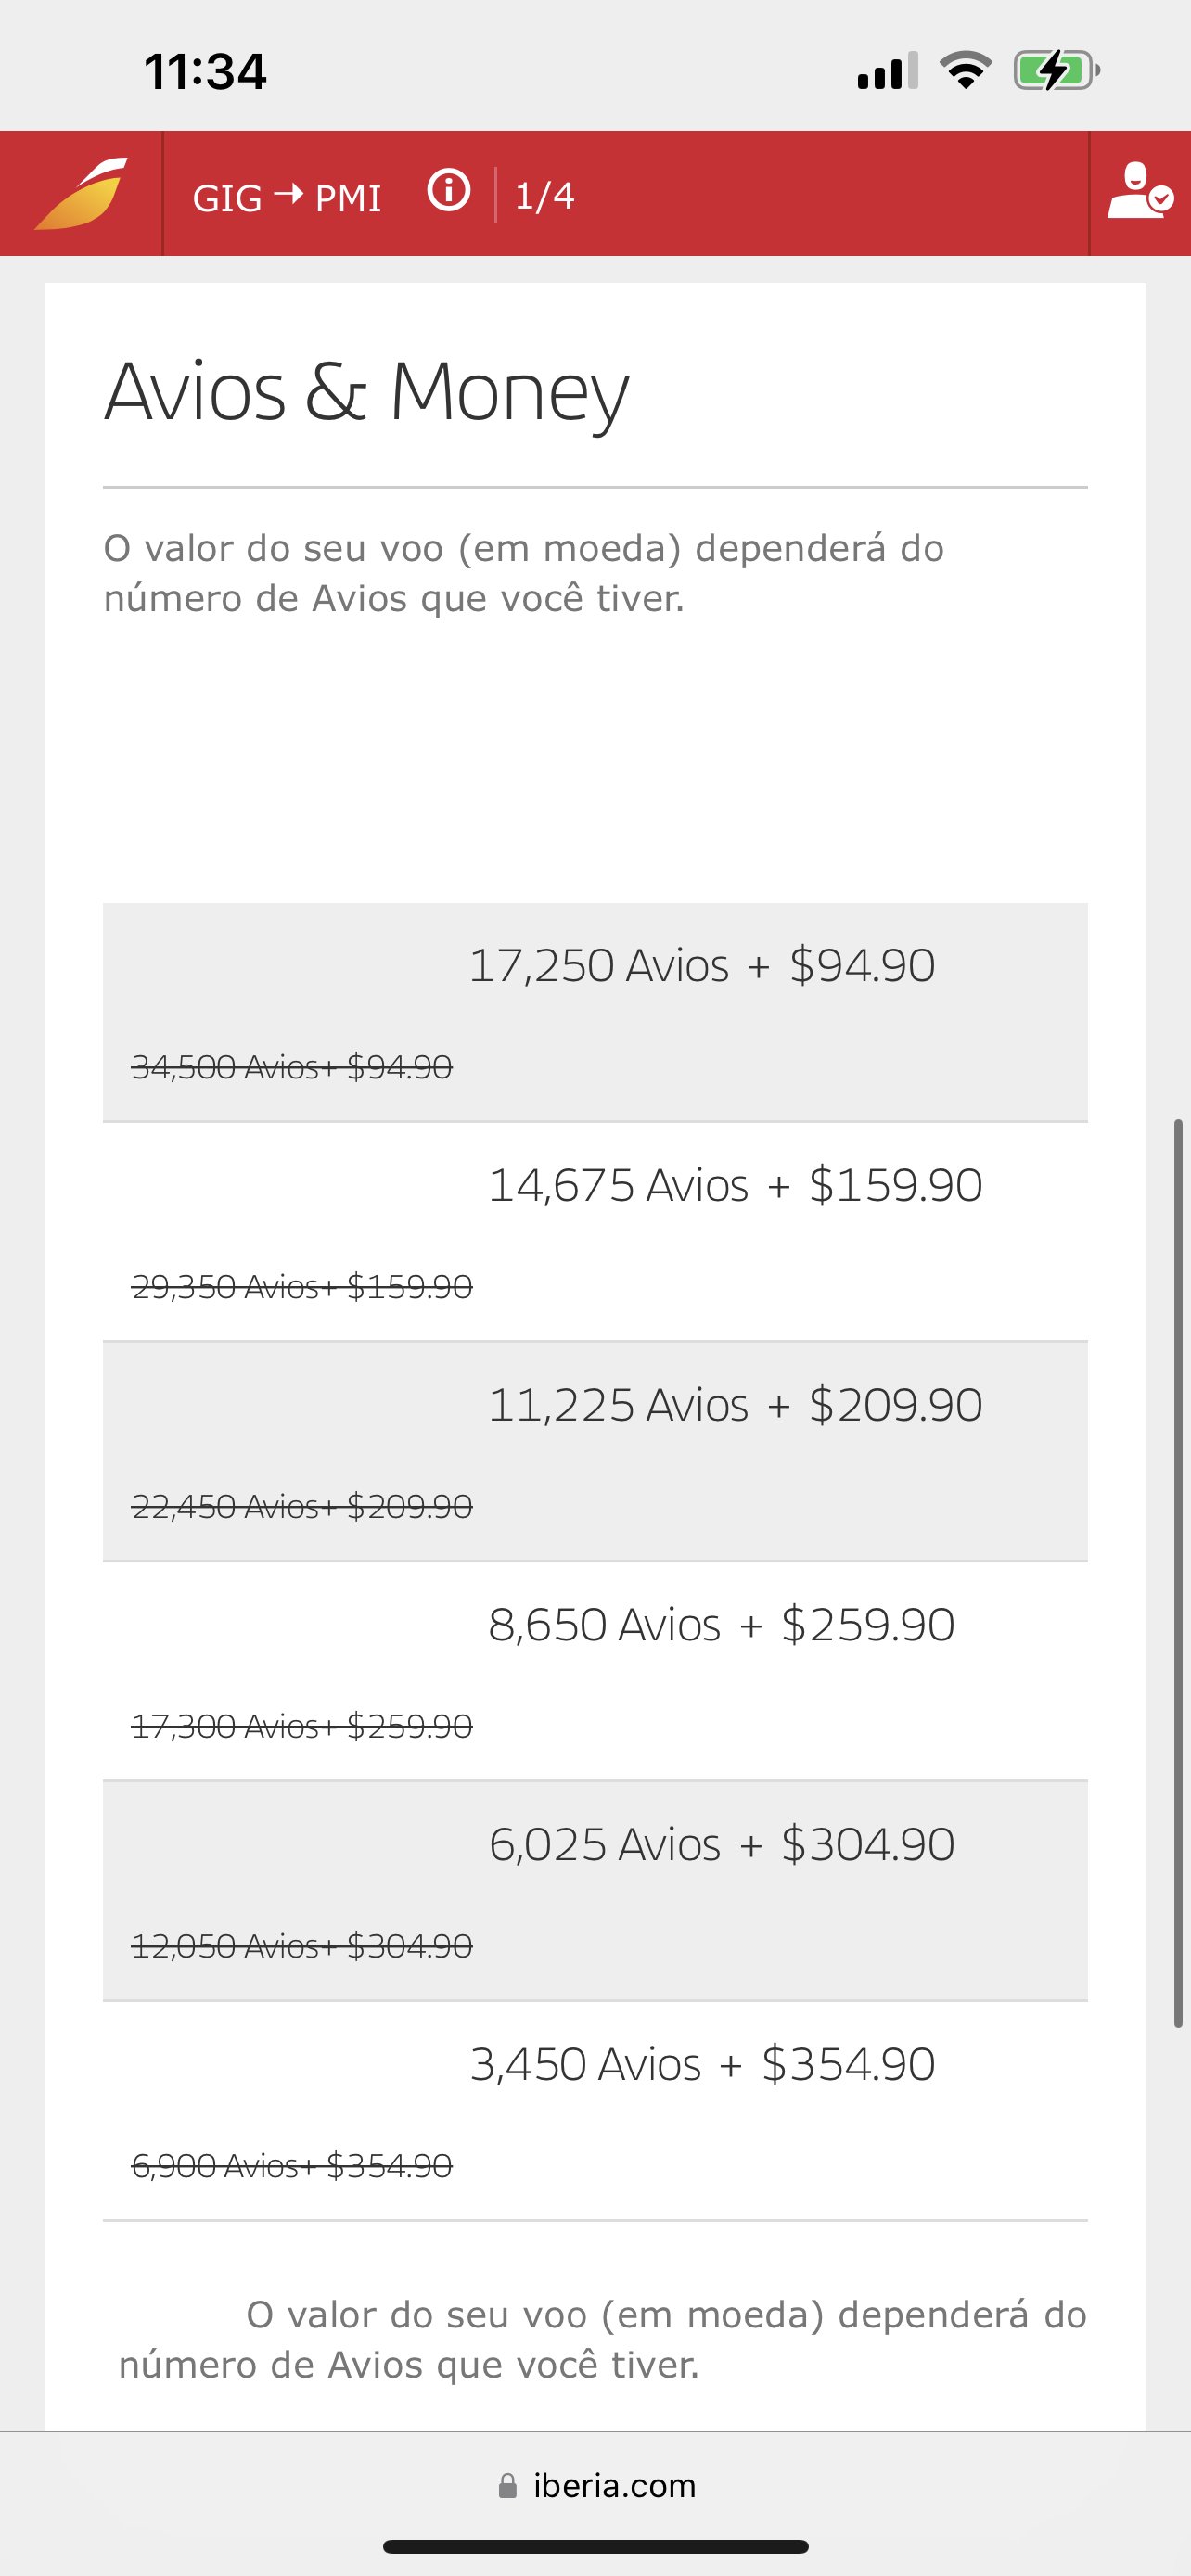Tap the home indicator bar
The height and width of the screenshot is (2576, 1191).
(595, 2547)
